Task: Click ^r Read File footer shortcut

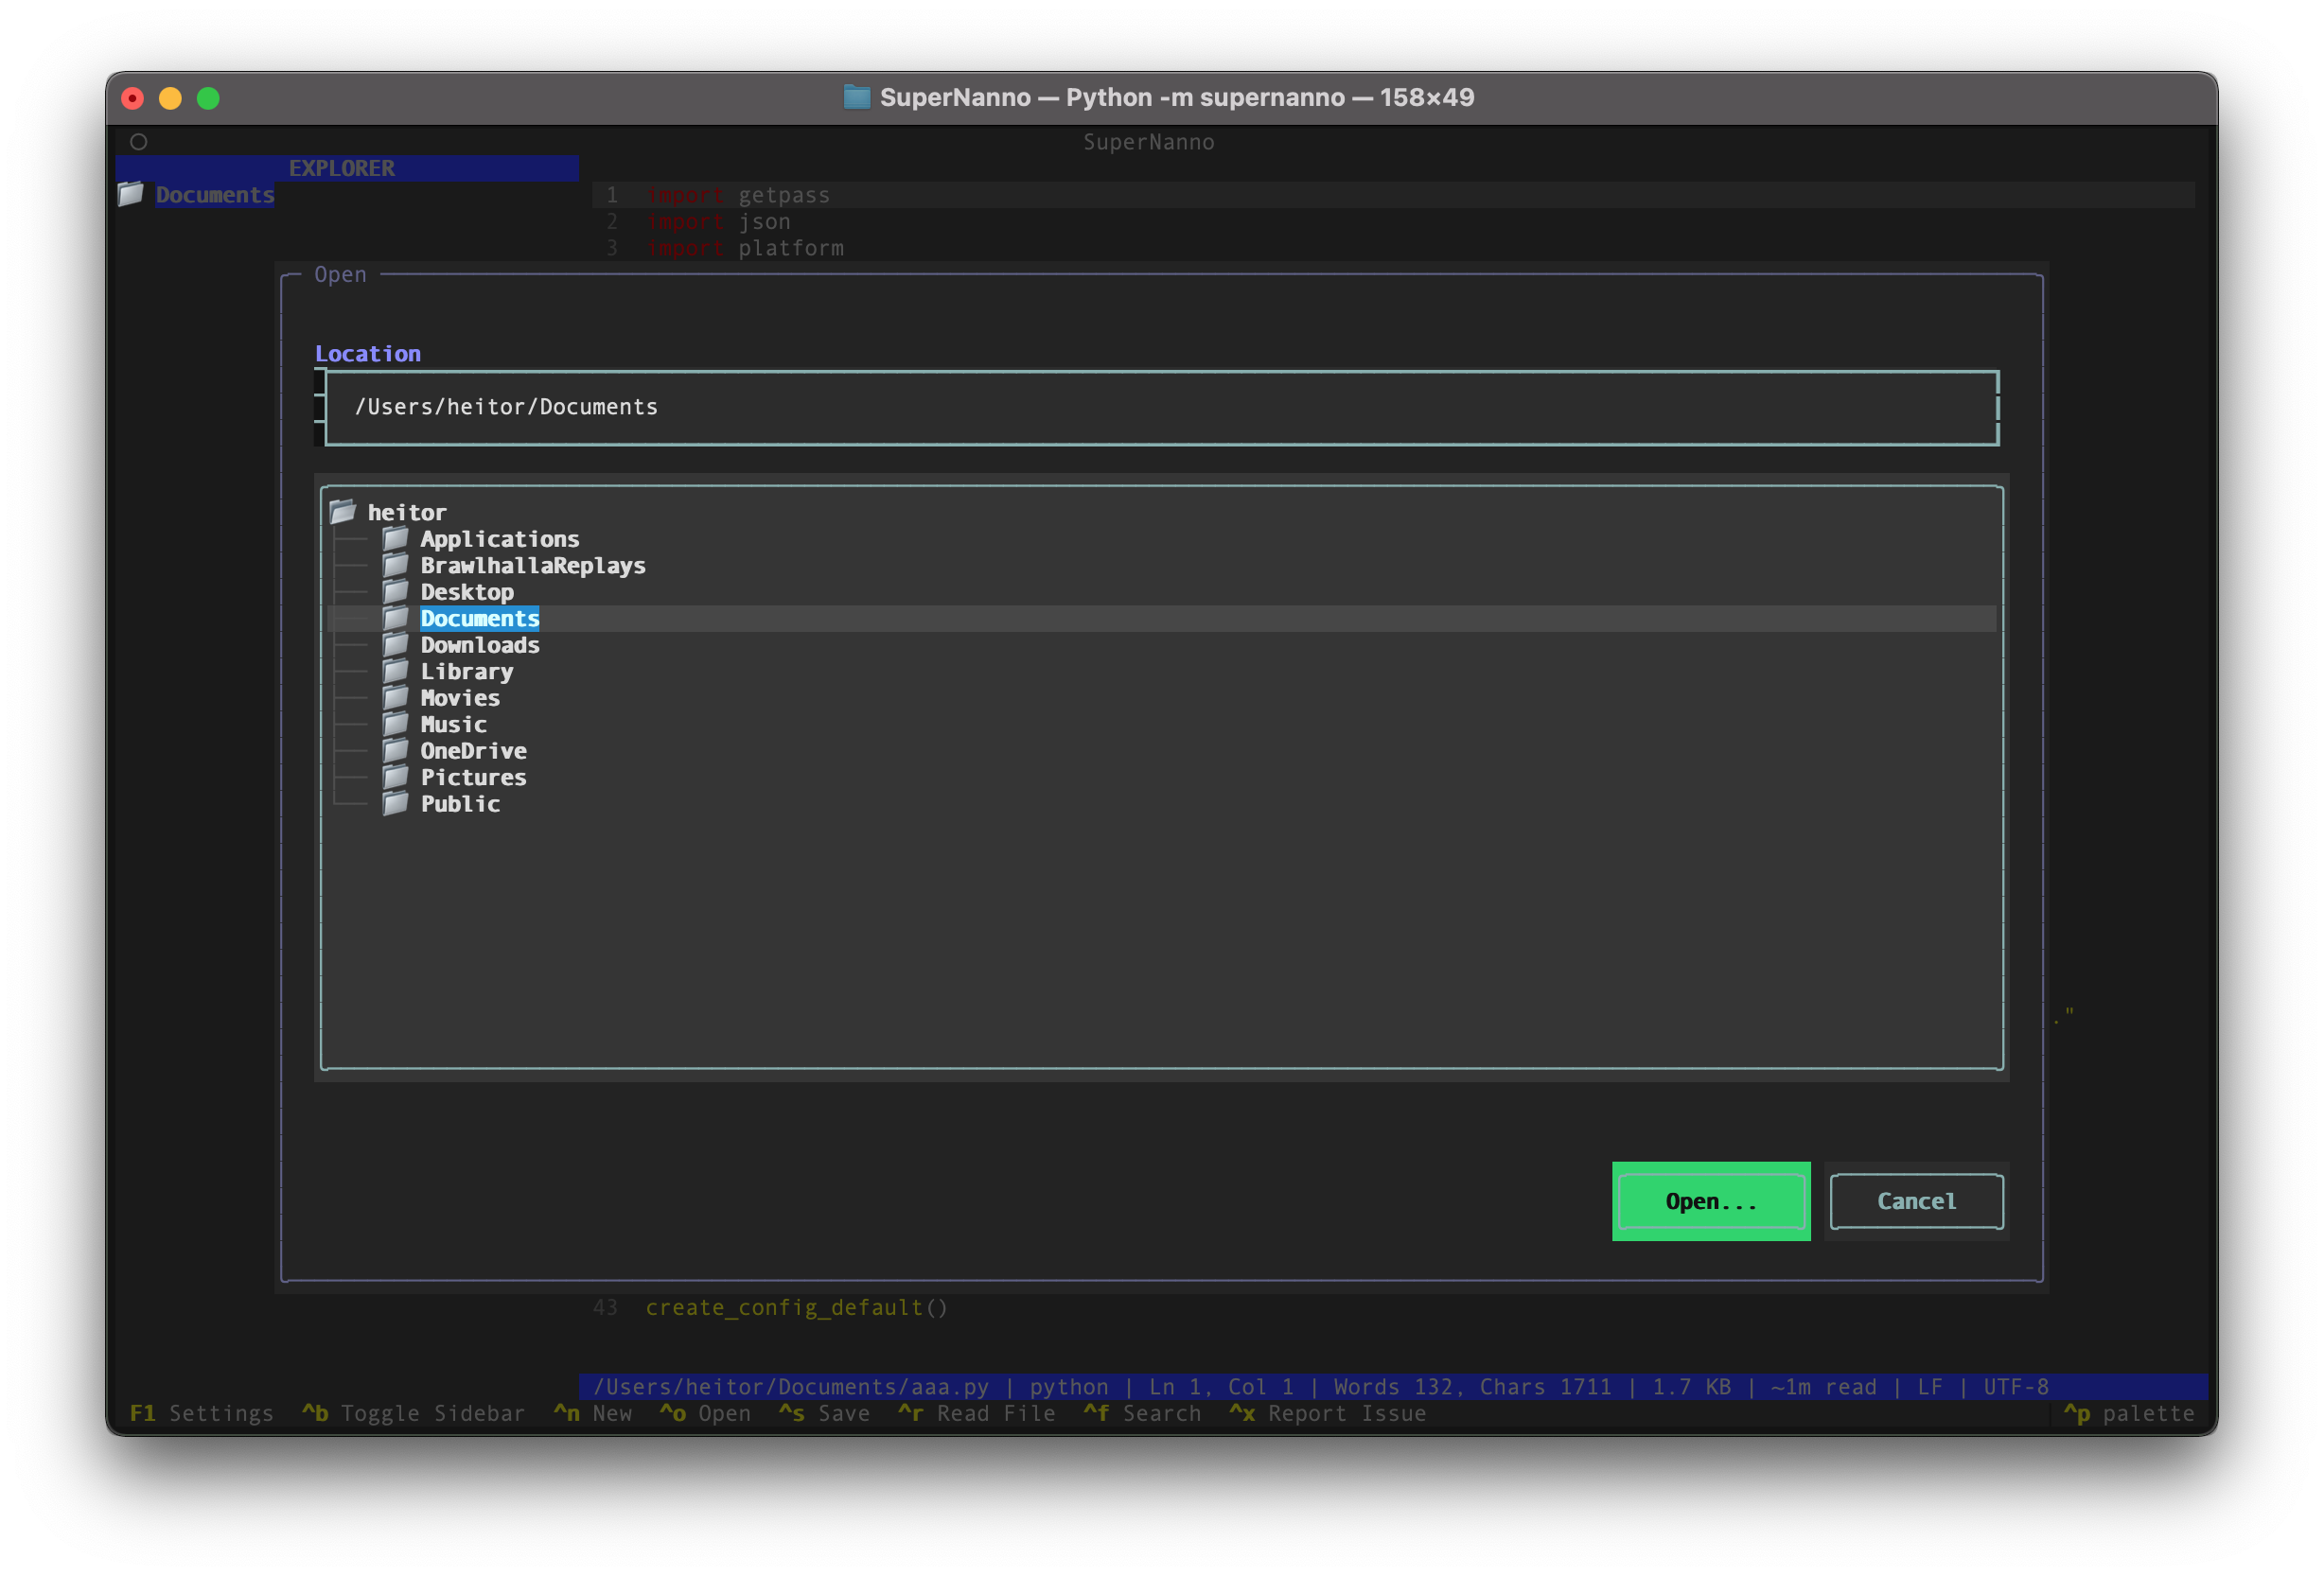Action: [x=977, y=1413]
